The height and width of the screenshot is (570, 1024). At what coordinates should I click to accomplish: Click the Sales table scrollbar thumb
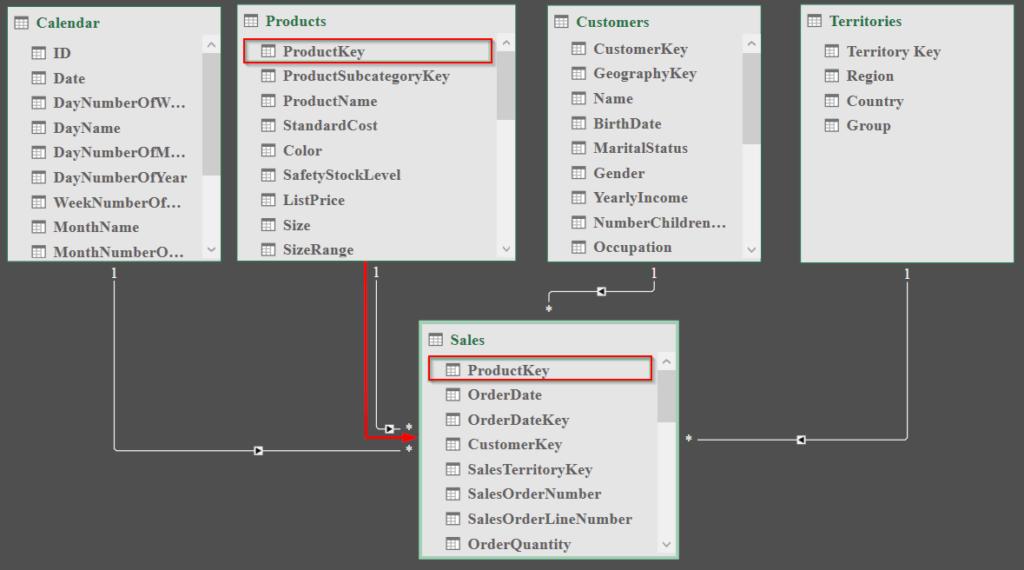tap(667, 396)
